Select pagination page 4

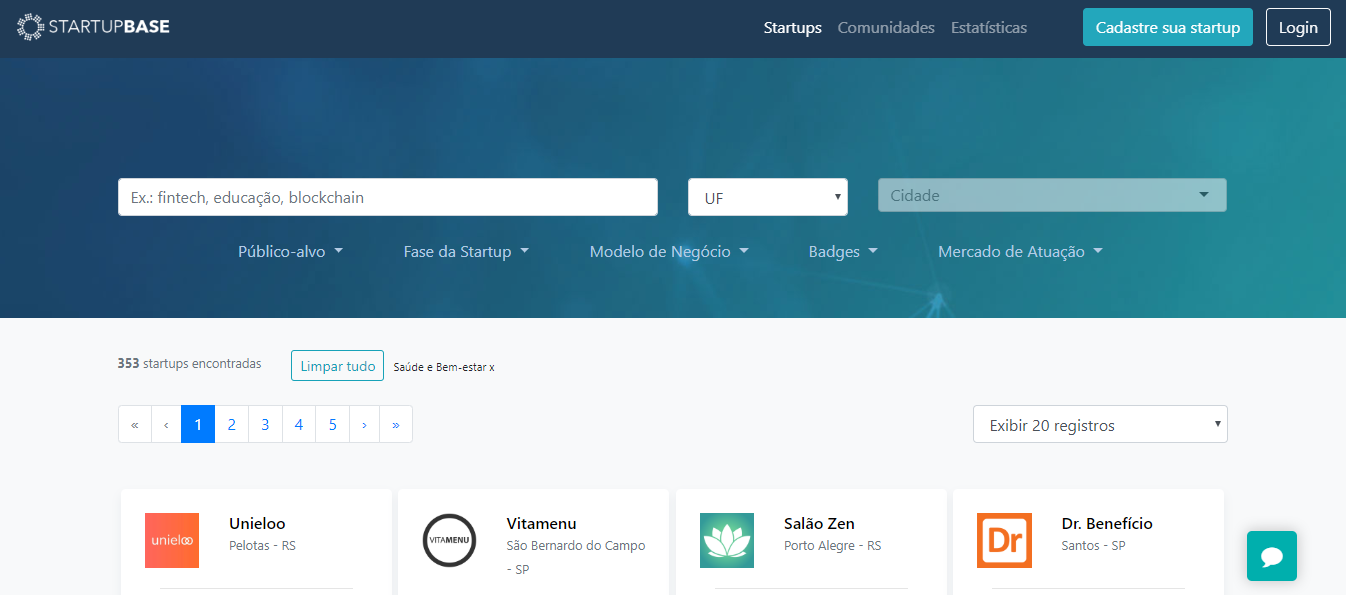pos(299,424)
